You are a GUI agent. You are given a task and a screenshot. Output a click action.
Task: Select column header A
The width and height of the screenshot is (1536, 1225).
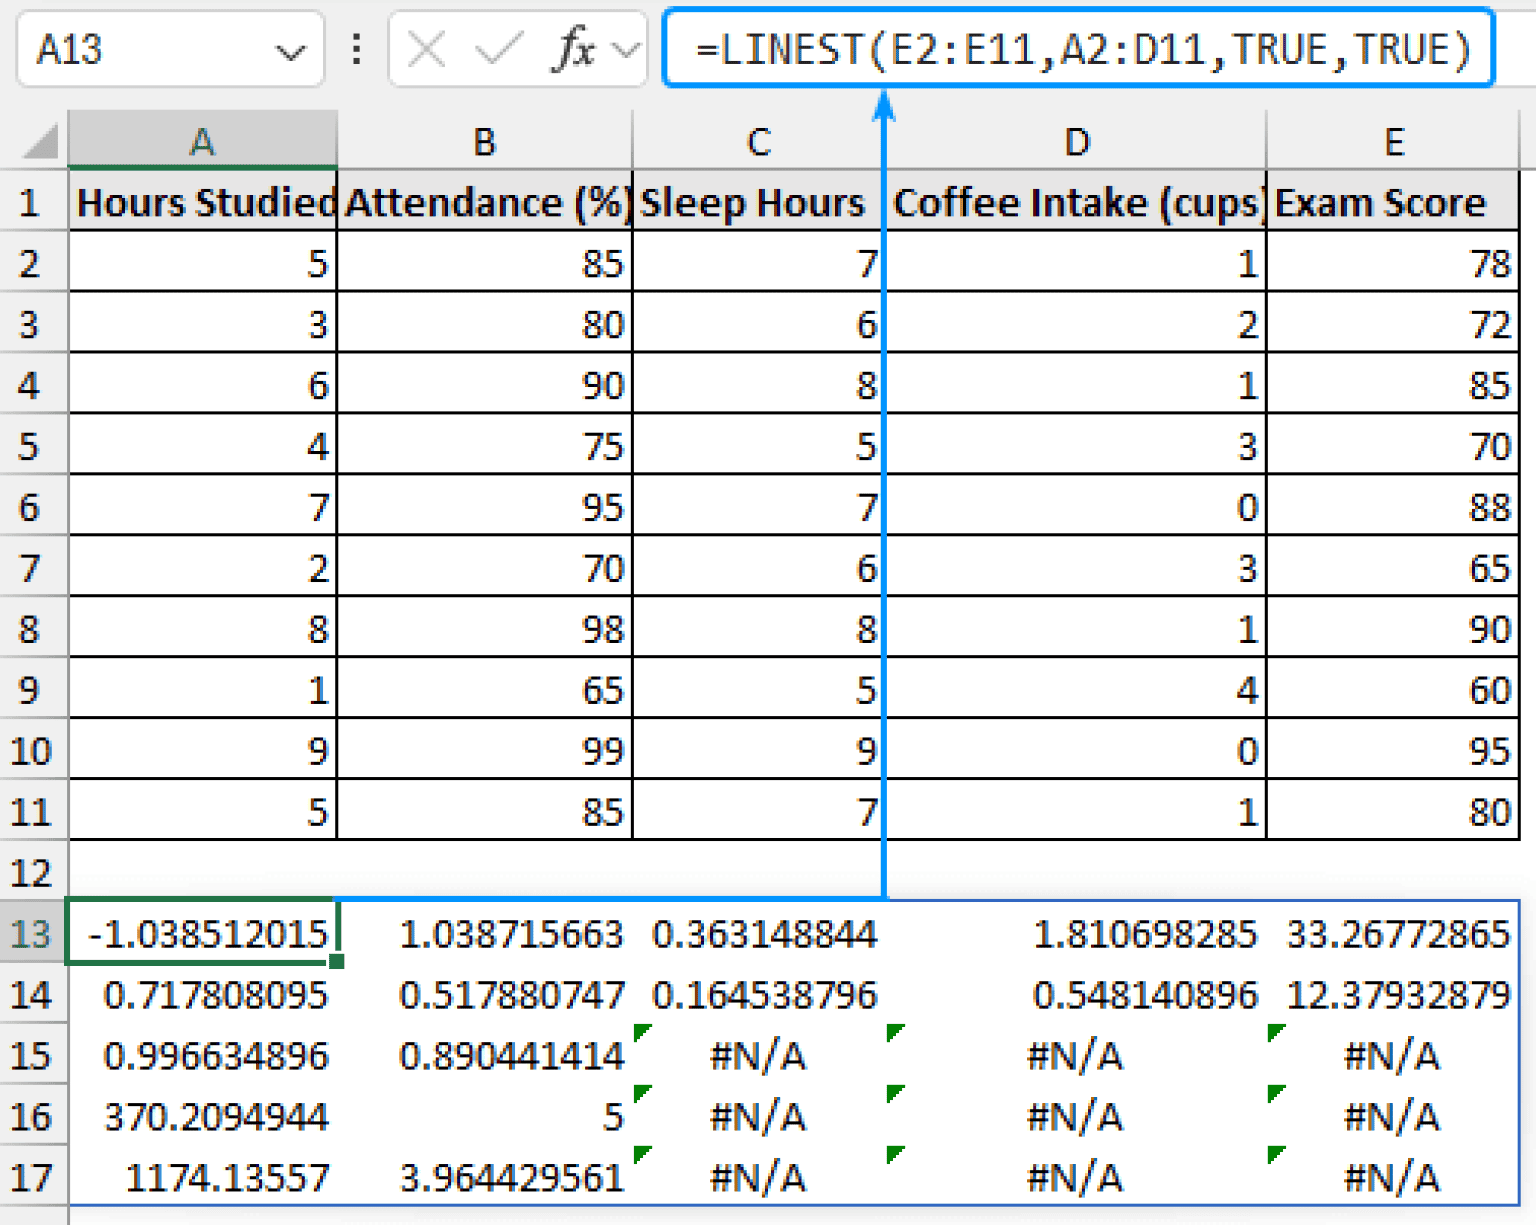(202, 141)
